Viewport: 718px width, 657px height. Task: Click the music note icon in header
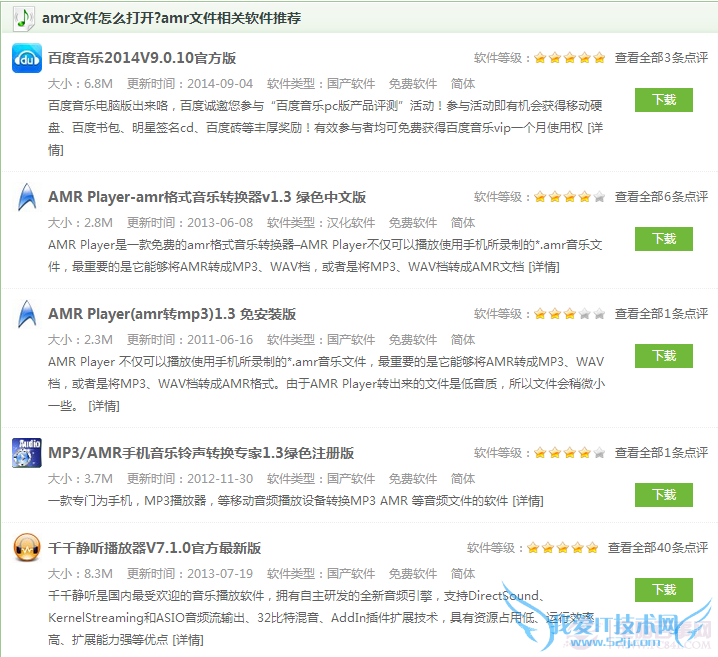pyautogui.click(x=24, y=18)
